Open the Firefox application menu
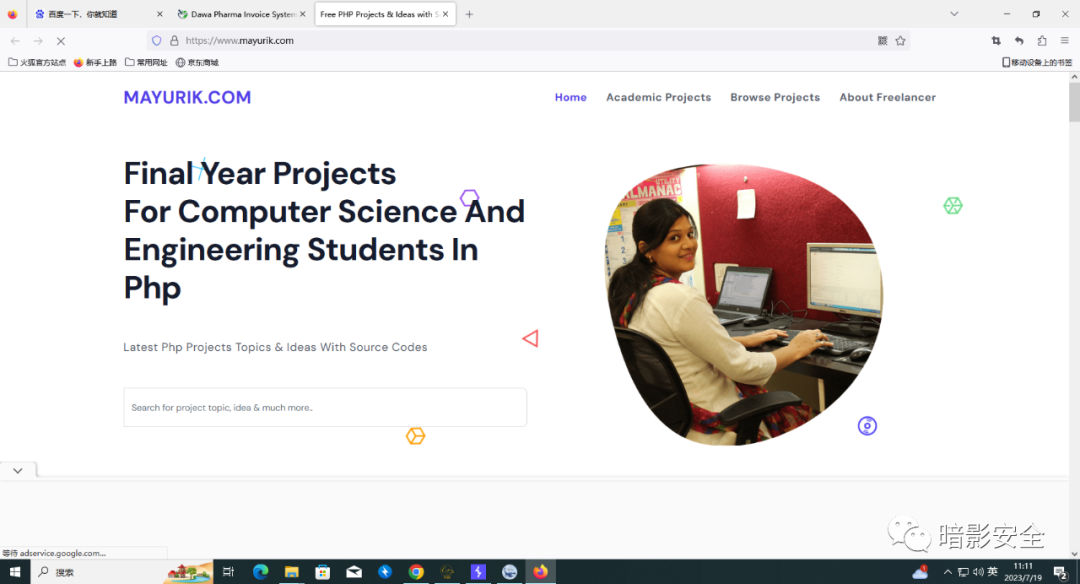1080x584 pixels. [1064, 41]
